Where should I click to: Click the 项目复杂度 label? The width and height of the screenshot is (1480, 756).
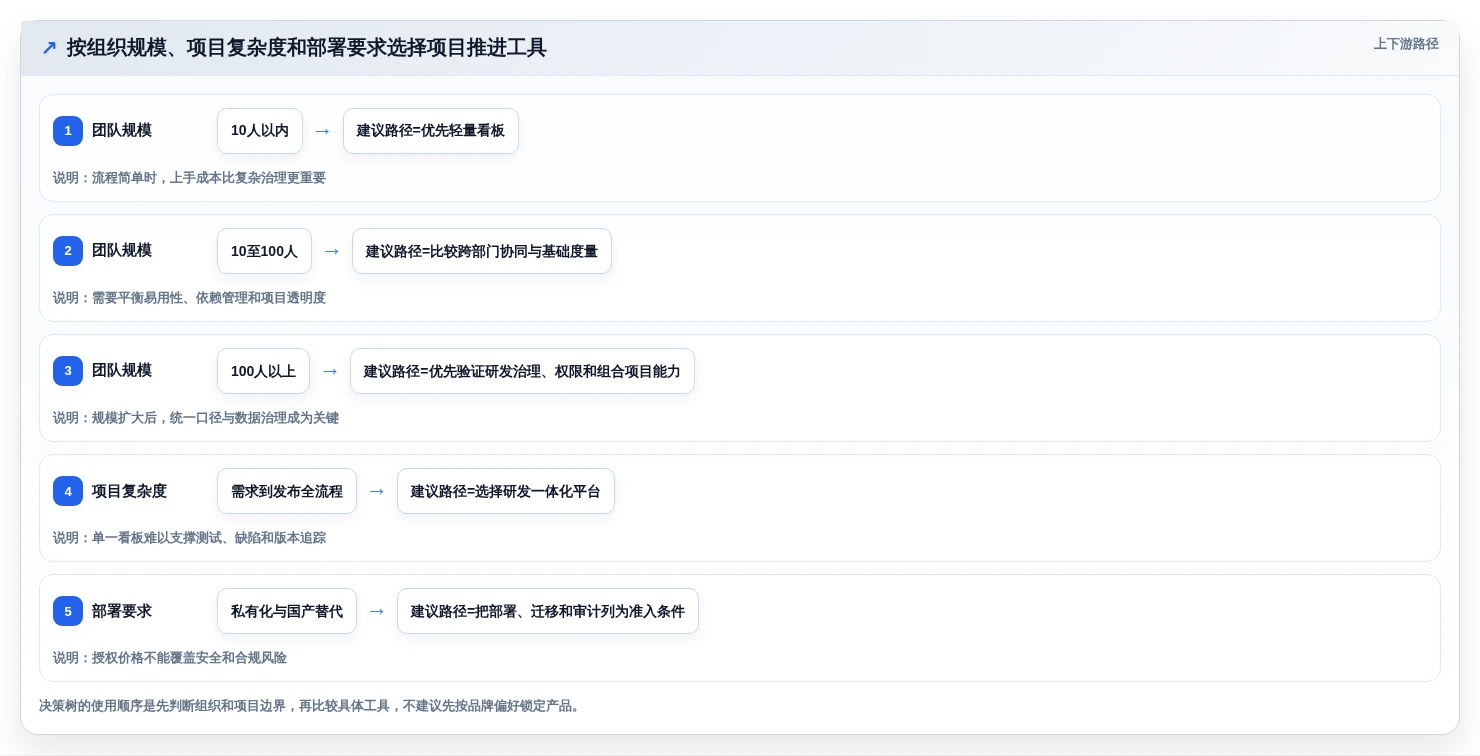[x=130, y=491]
